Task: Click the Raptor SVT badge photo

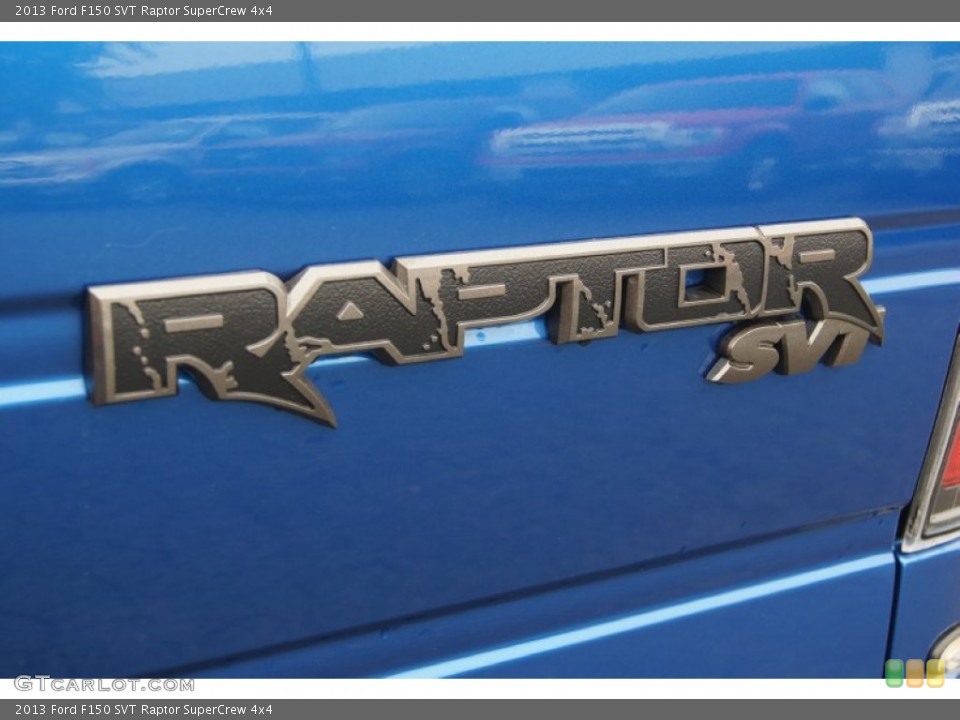Action: pos(480,360)
